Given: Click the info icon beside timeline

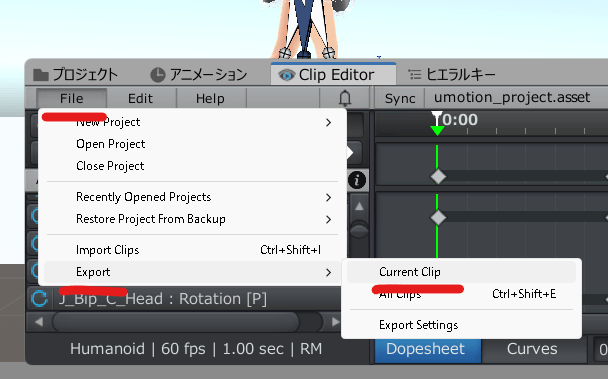Looking at the screenshot, I should pyautogui.click(x=357, y=180).
